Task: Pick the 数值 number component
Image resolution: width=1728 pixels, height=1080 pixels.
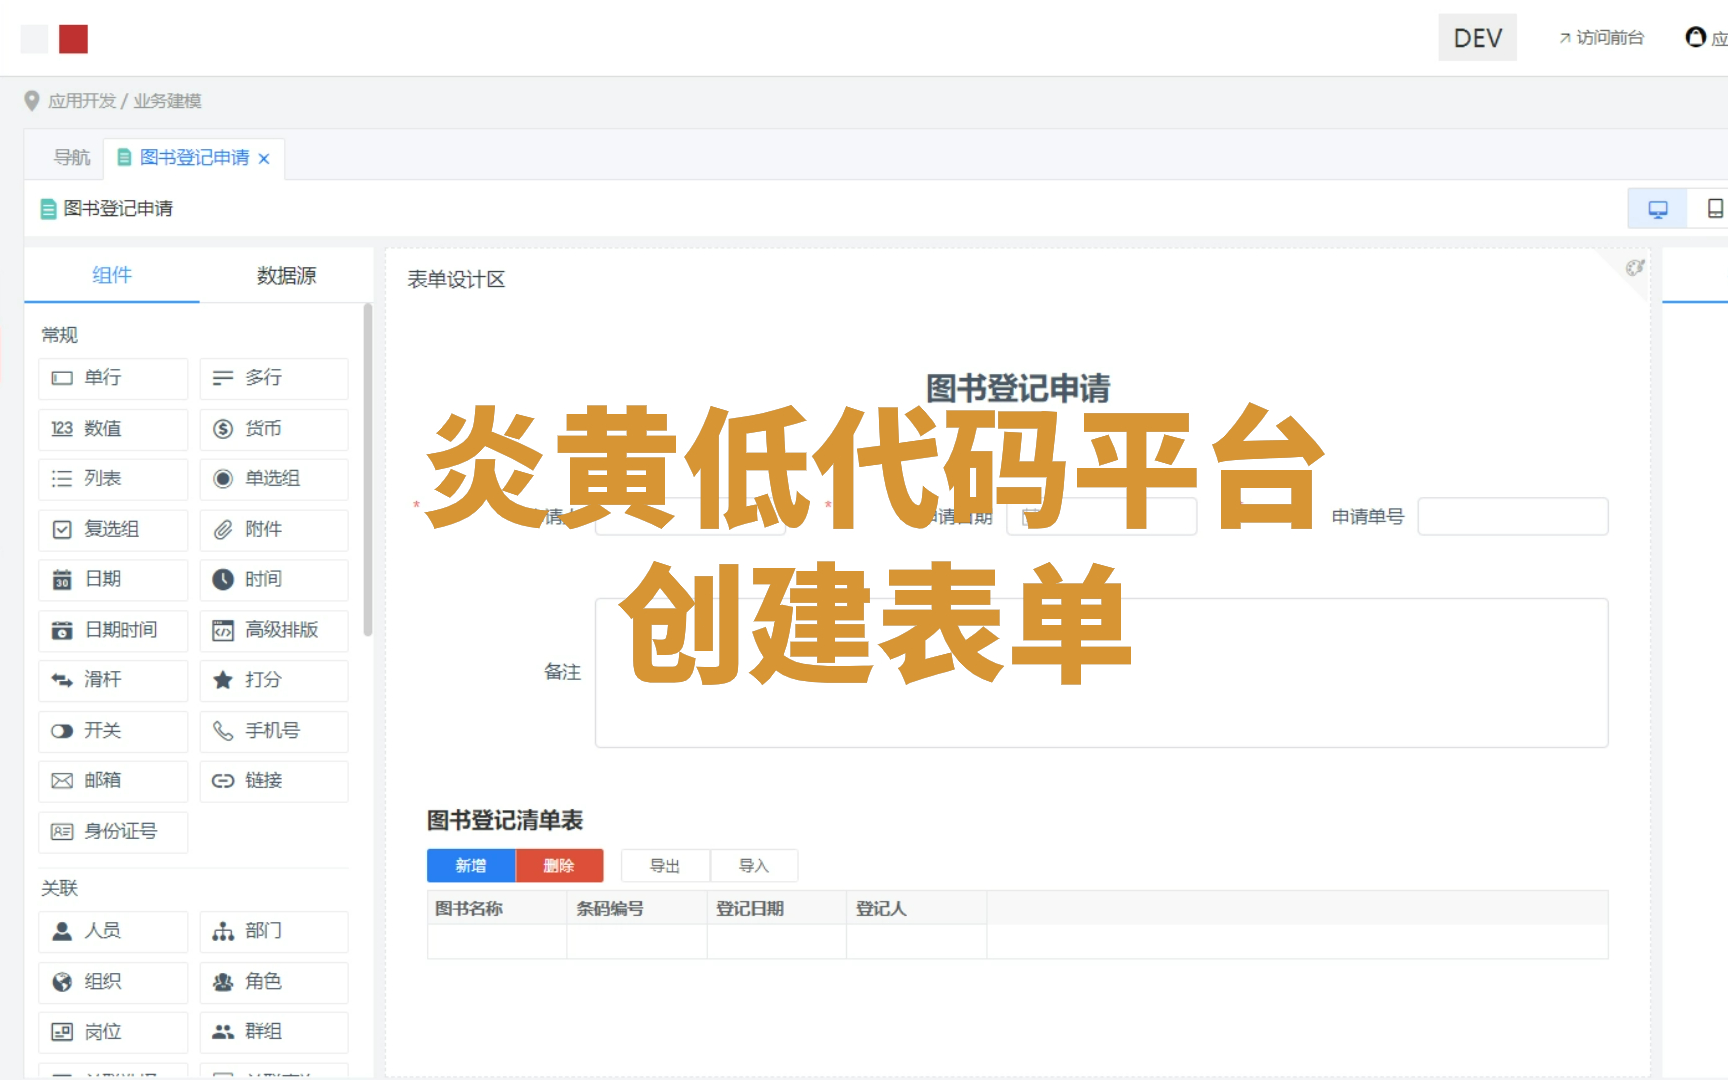Action: [113, 429]
